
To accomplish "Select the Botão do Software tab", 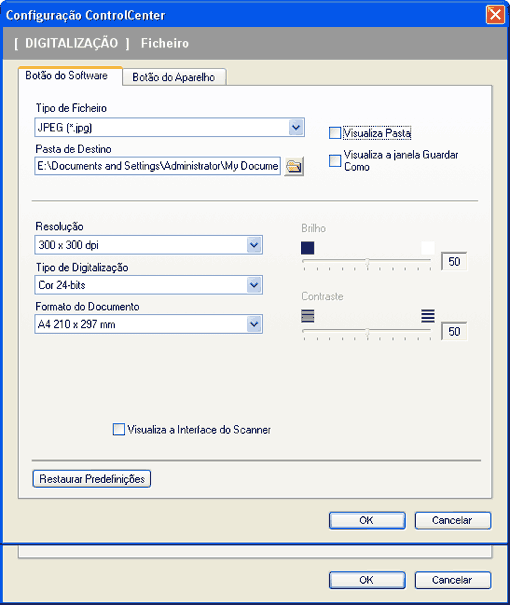I will click(x=66, y=76).
